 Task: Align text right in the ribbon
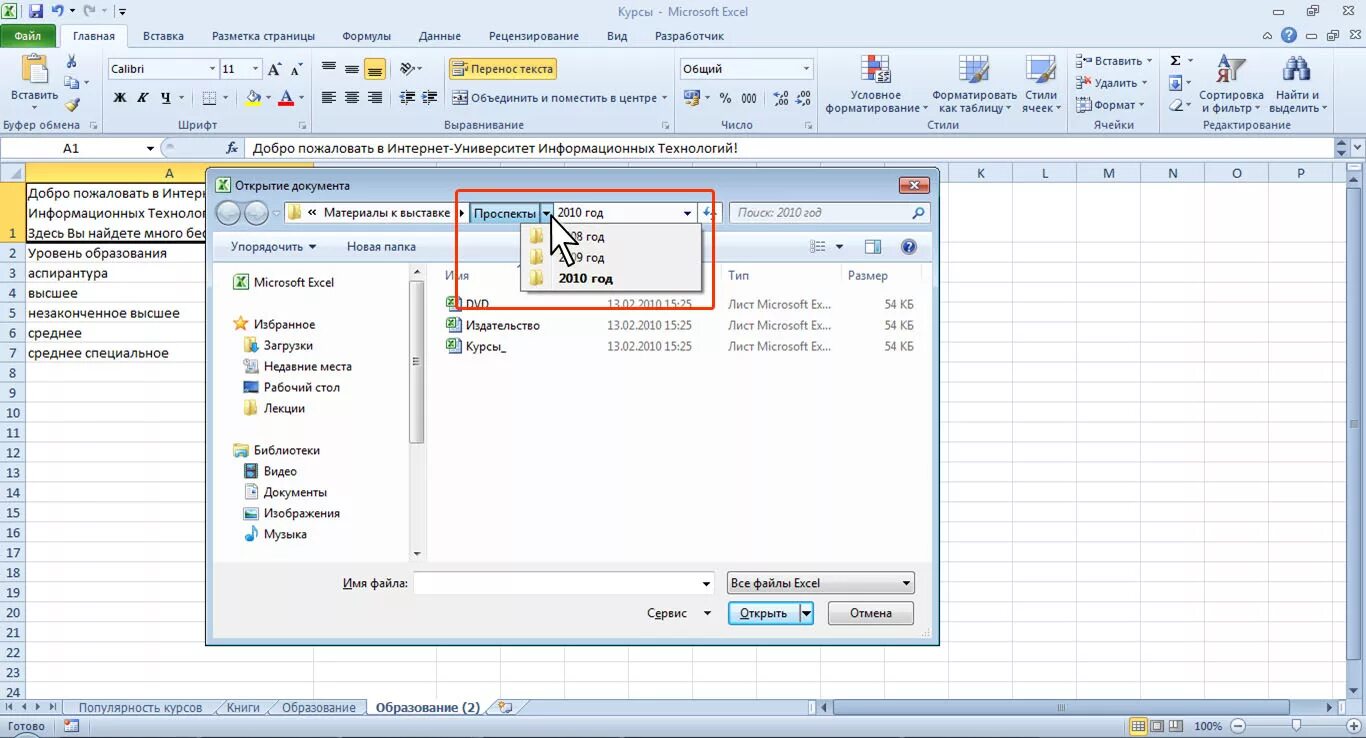(x=375, y=98)
